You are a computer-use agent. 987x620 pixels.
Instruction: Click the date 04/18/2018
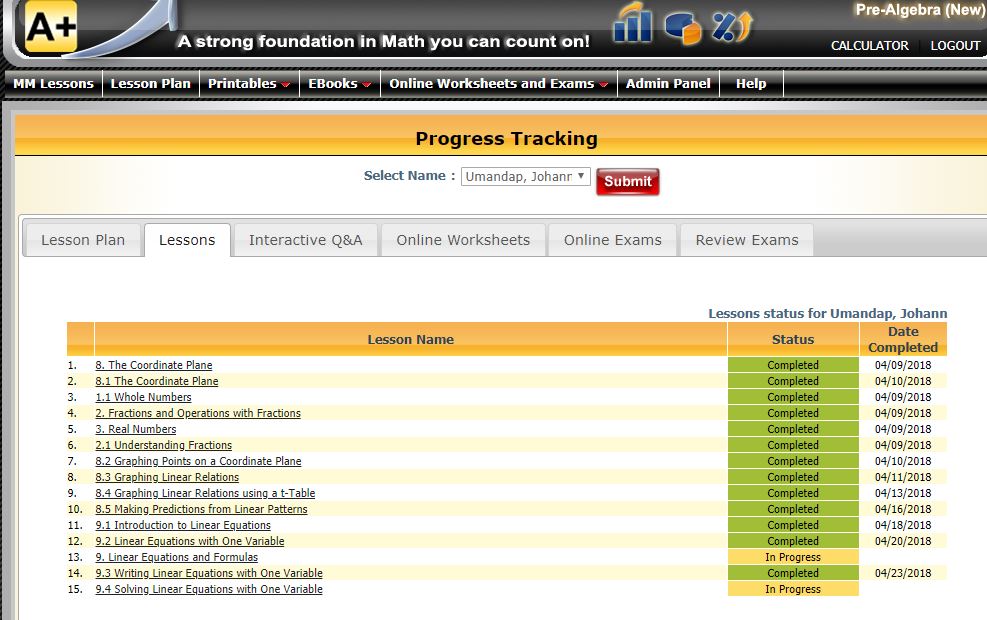coord(903,525)
